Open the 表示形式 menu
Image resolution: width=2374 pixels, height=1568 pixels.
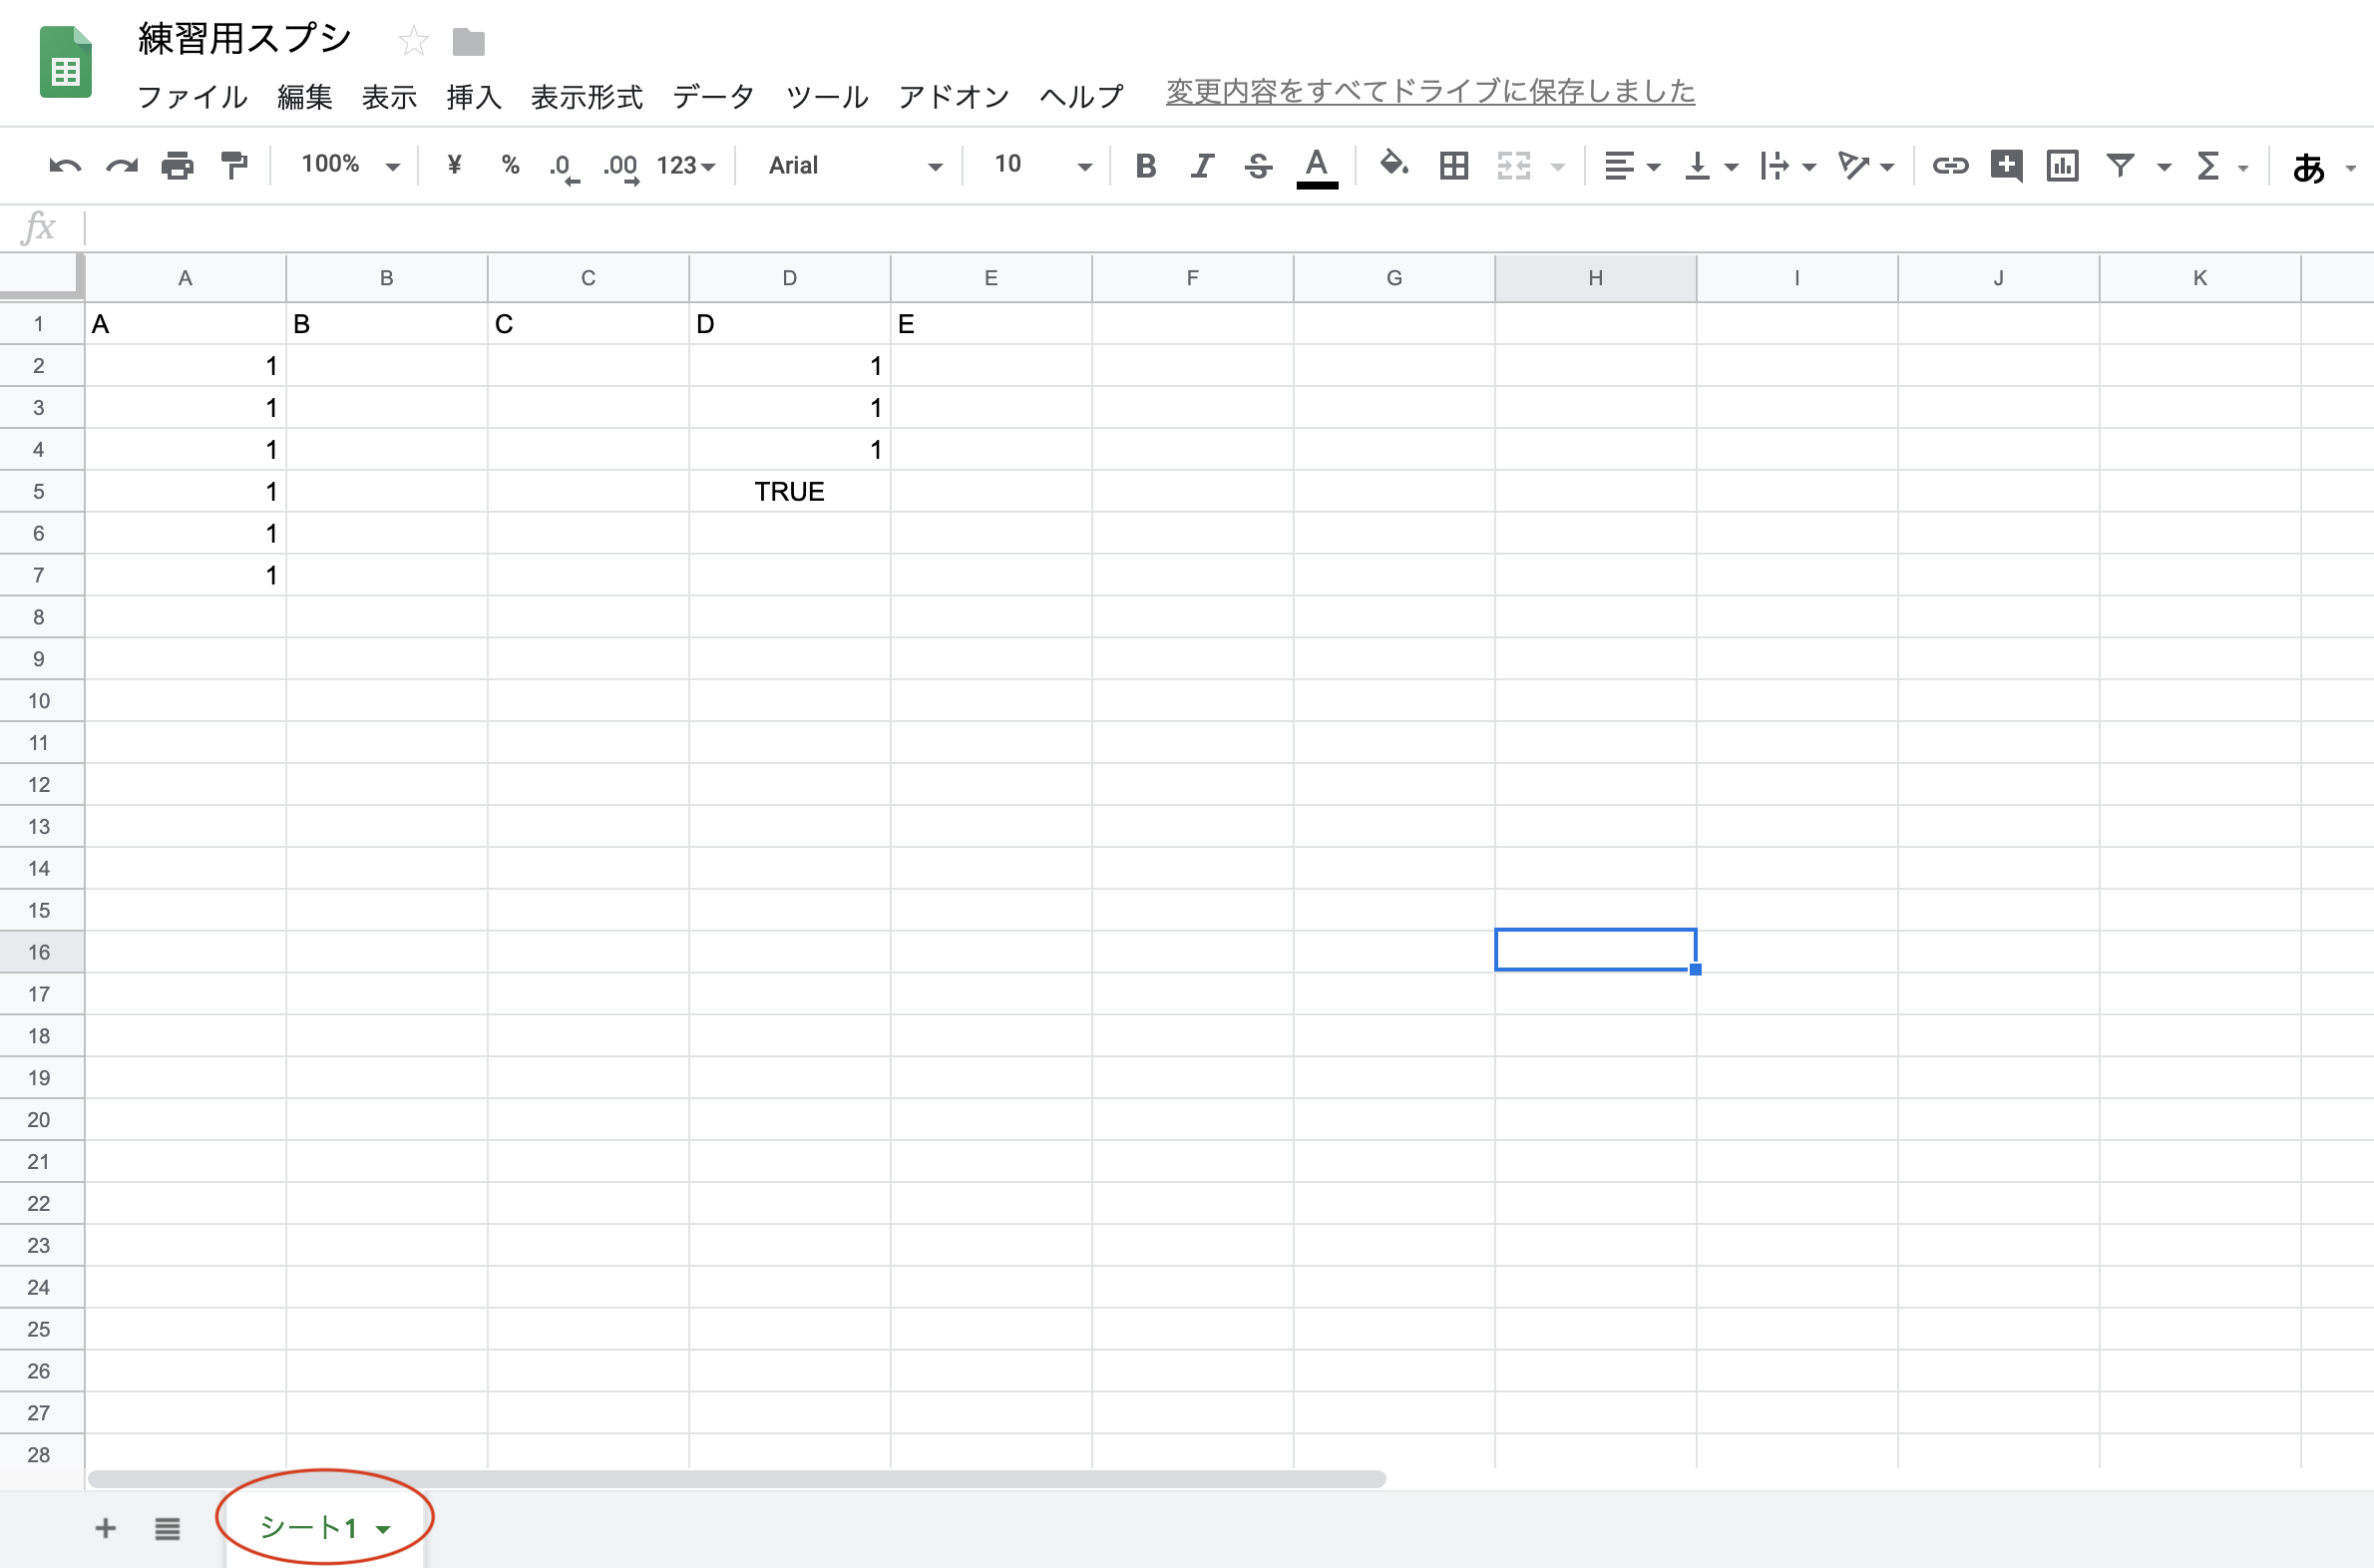pos(587,96)
